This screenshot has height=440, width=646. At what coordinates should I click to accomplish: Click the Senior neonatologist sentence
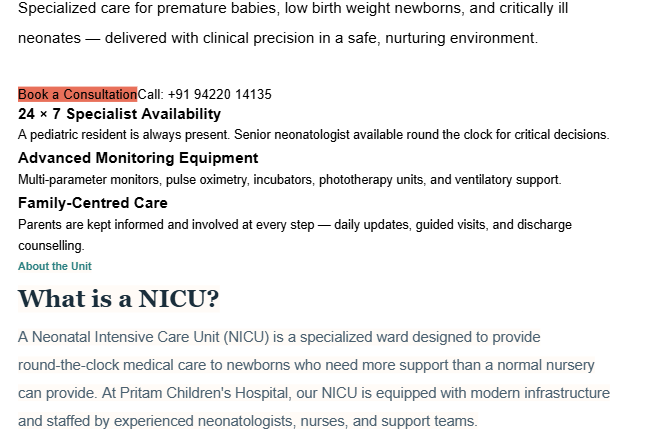(421, 135)
